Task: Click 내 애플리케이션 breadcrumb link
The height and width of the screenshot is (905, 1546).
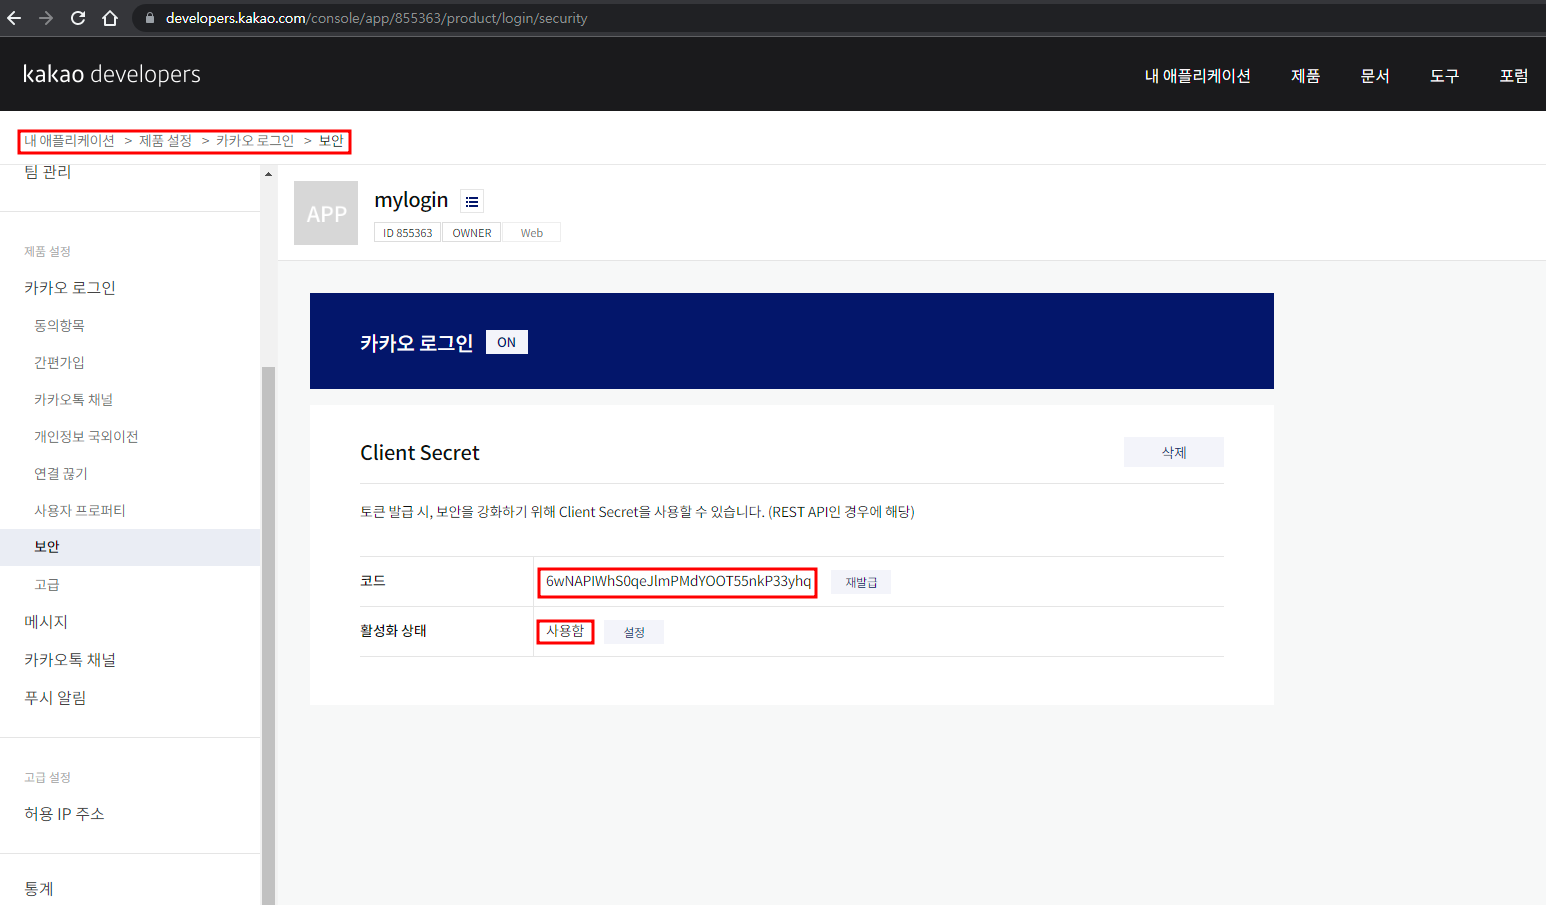Action: pyautogui.click(x=70, y=141)
